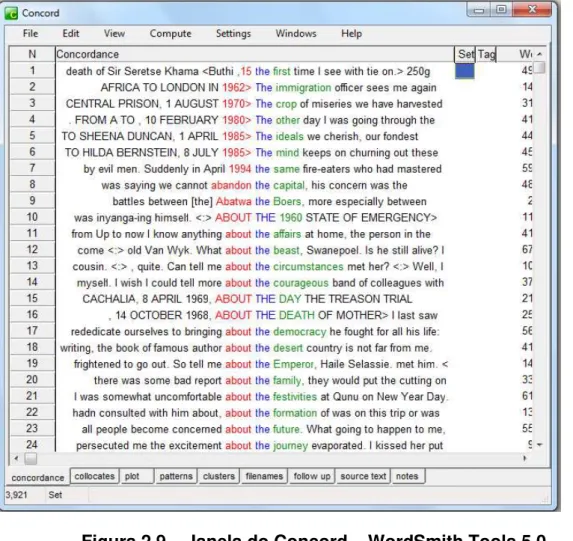Screen dimensions: 573x541
Task: Click the N column header
Action: [32, 54]
